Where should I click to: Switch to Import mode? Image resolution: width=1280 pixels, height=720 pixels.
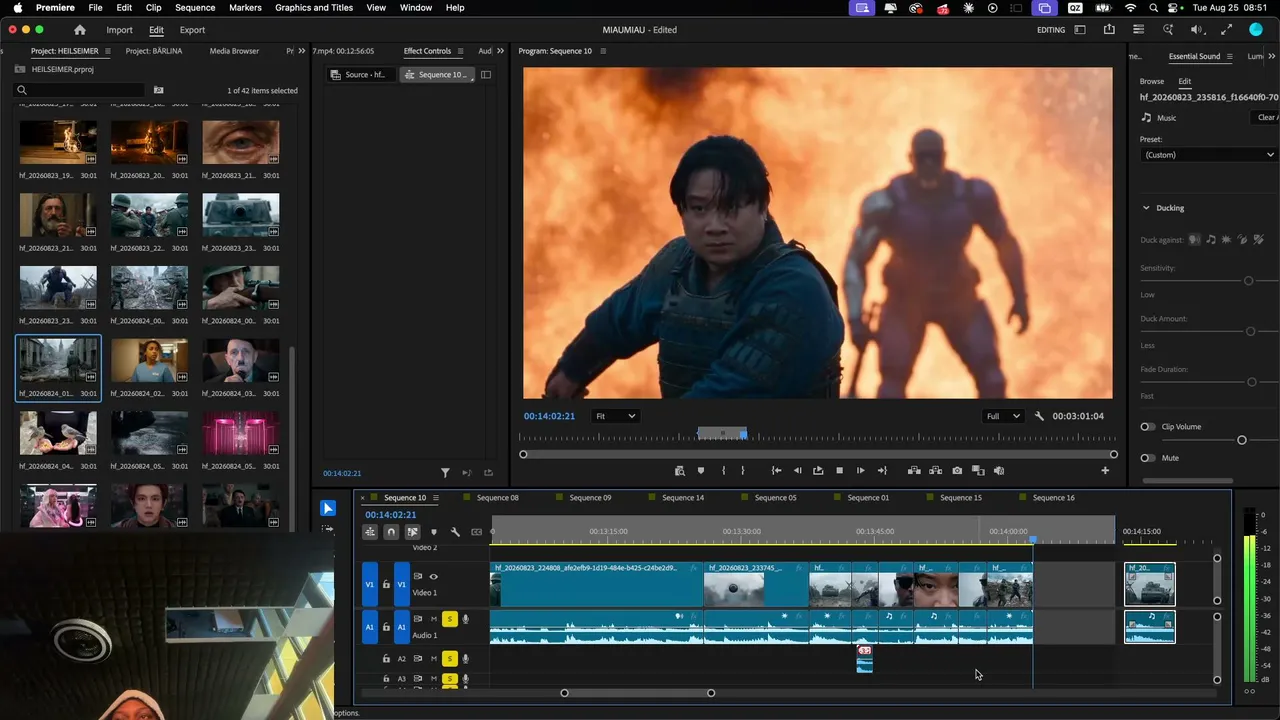[x=119, y=30]
